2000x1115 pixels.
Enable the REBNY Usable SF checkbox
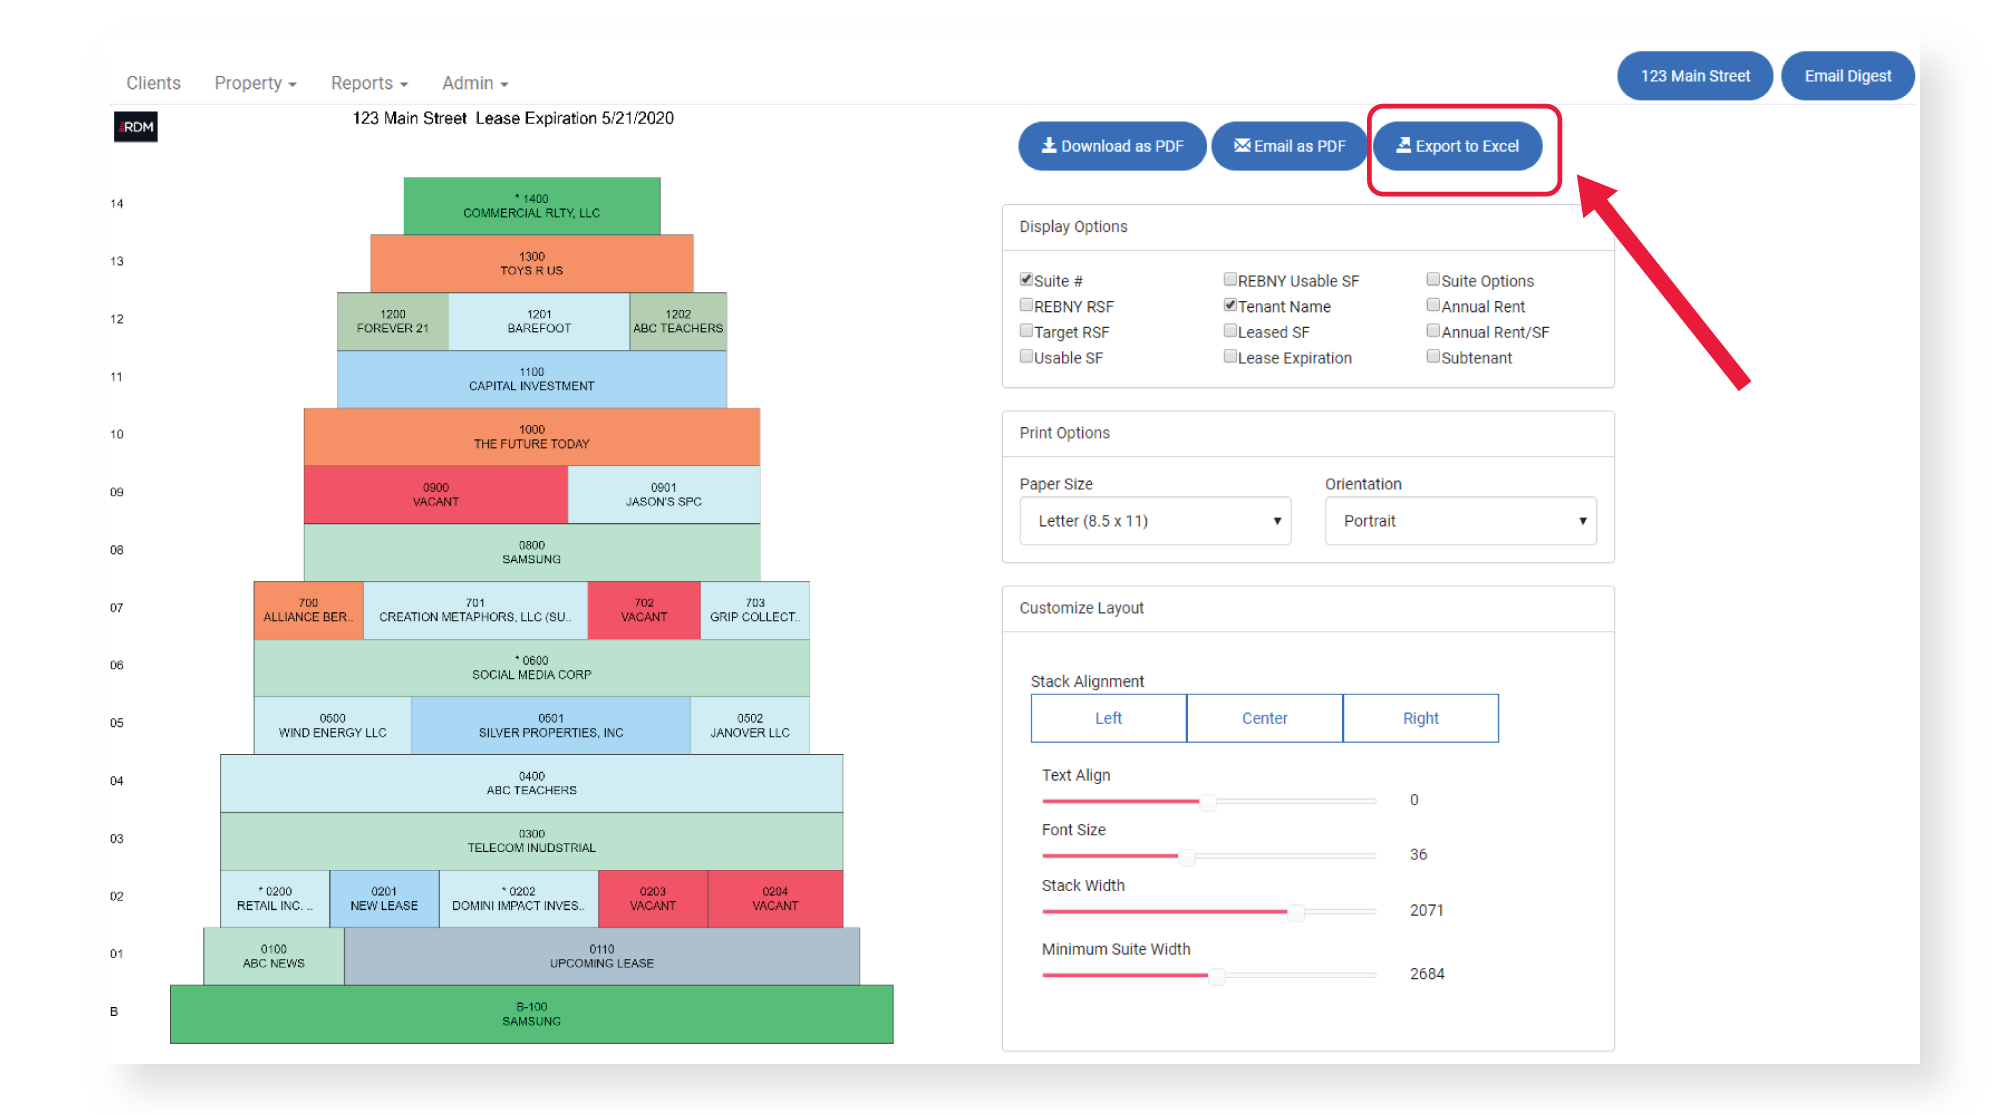click(x=1230, y=279)
